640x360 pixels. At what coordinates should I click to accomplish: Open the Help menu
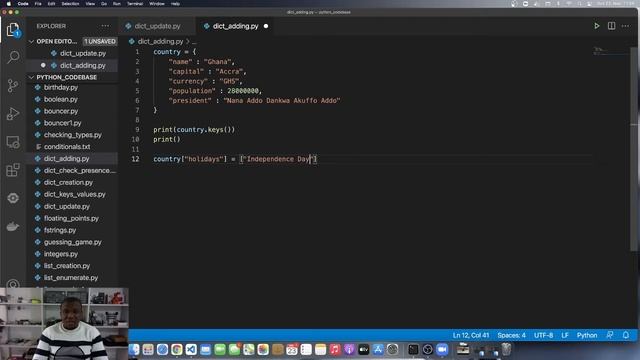[175, 3]
